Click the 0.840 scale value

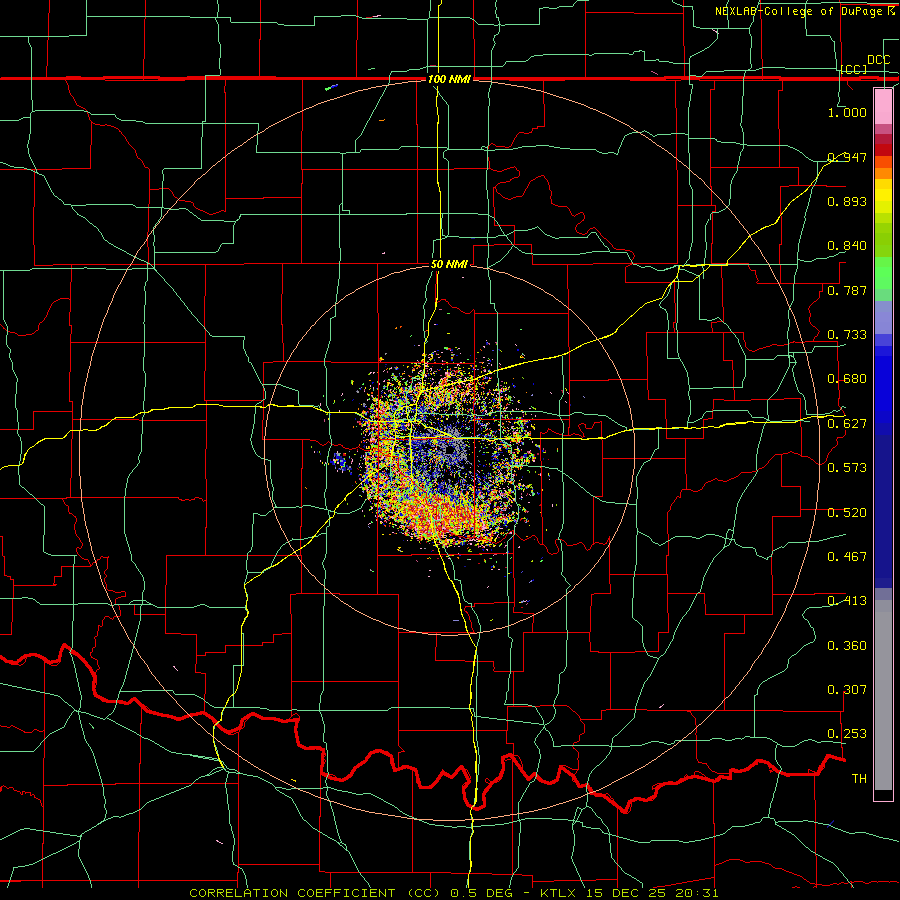click(847, 246)
